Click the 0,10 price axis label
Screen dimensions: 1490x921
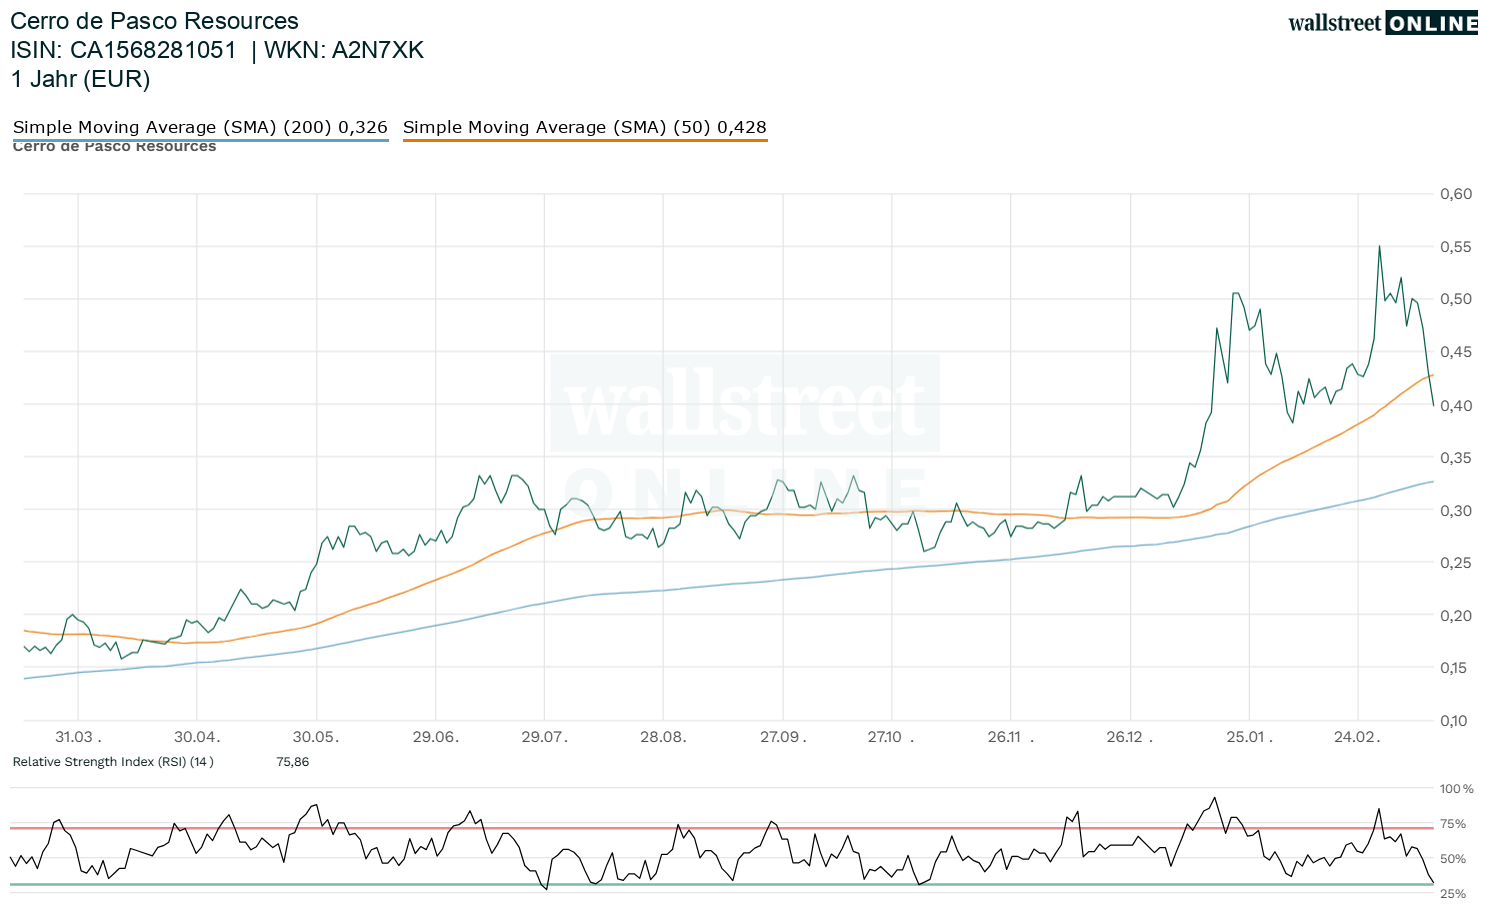tap(1456, 721)
